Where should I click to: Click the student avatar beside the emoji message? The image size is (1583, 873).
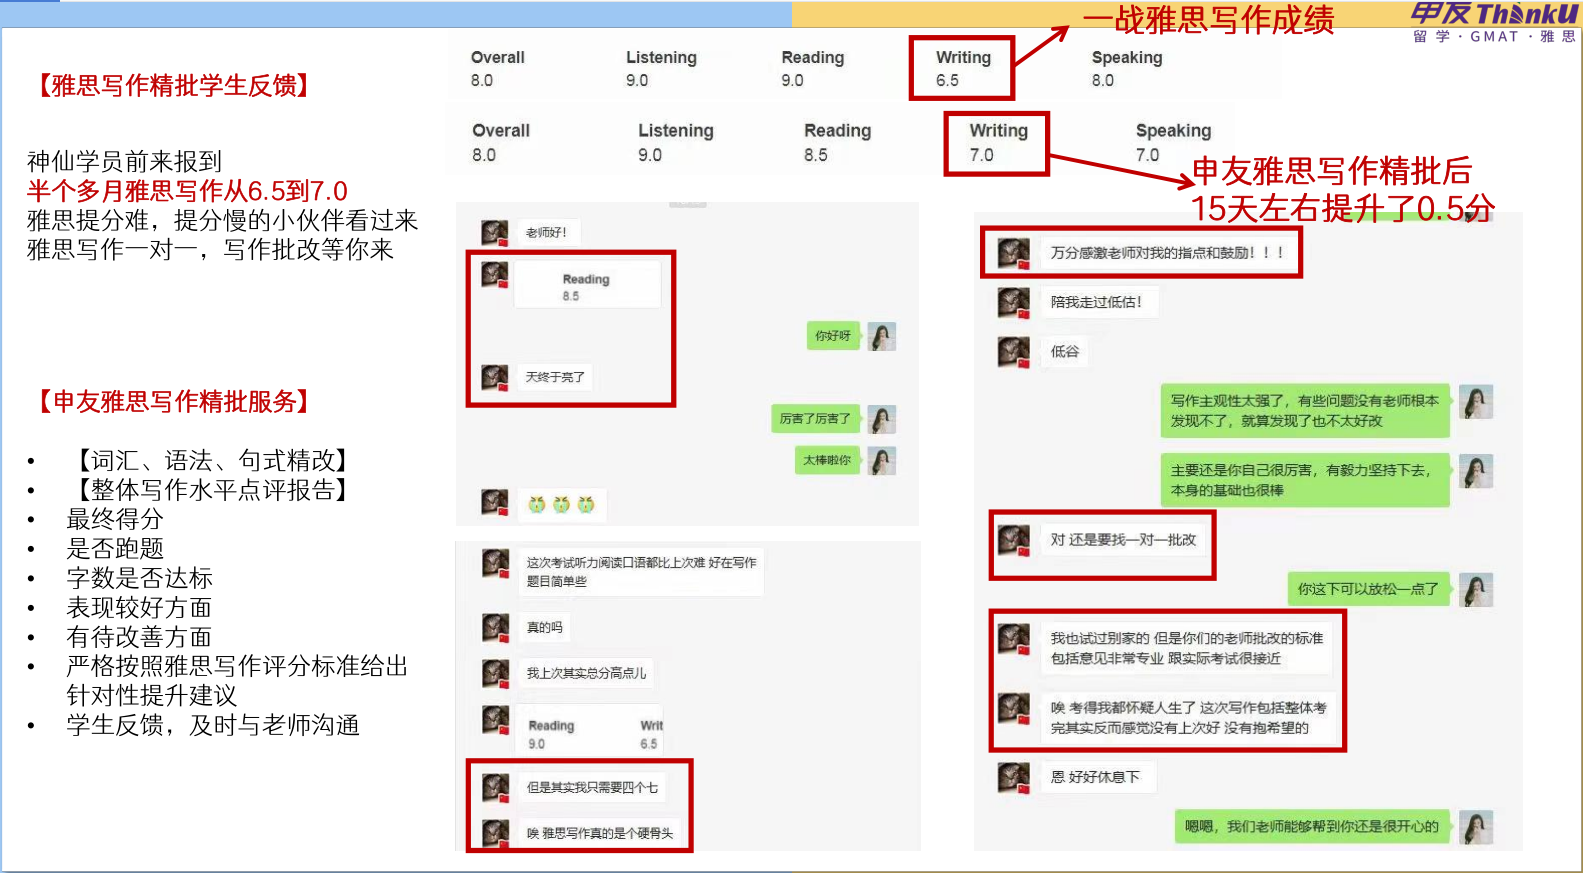[x=495, y=502]
